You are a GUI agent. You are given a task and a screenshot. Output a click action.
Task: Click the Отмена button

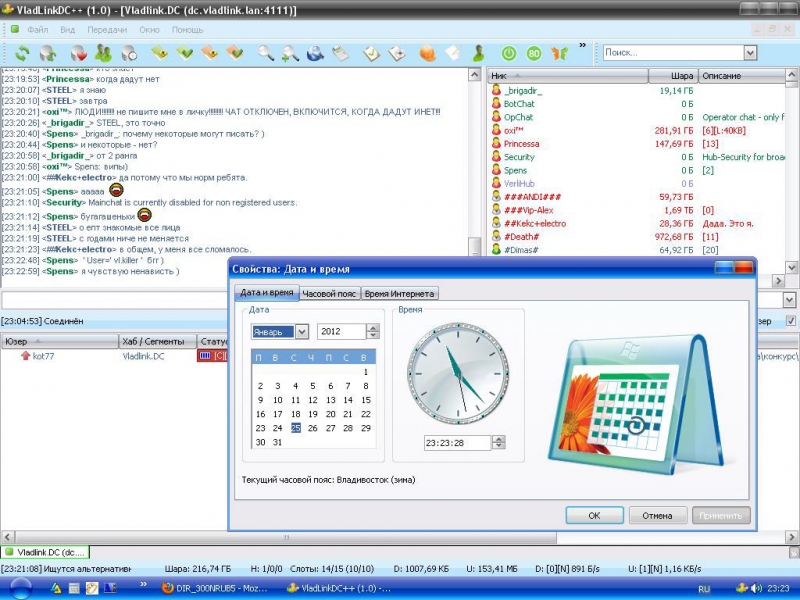coord(657,516)
